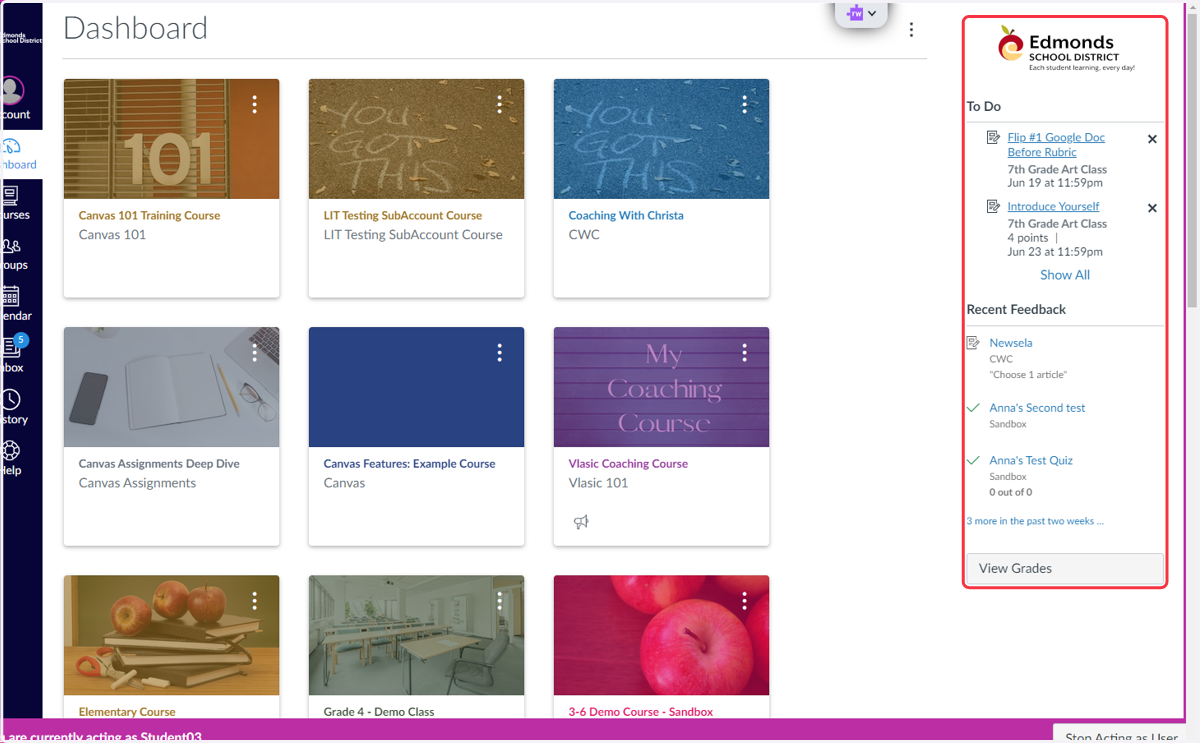Open the Dashboard icon in sidebar

tap(11, 147)
